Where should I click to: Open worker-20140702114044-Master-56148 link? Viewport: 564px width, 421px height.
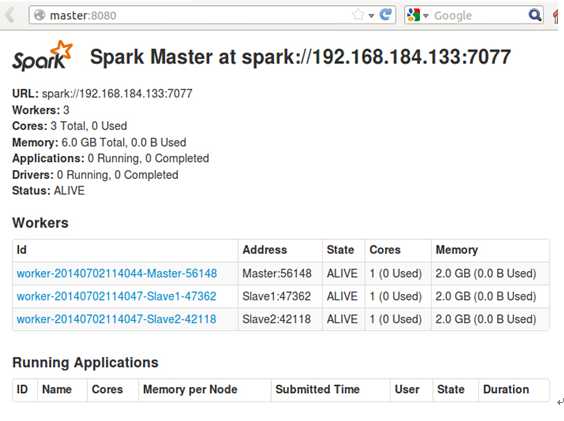click(x=117, y=273)
